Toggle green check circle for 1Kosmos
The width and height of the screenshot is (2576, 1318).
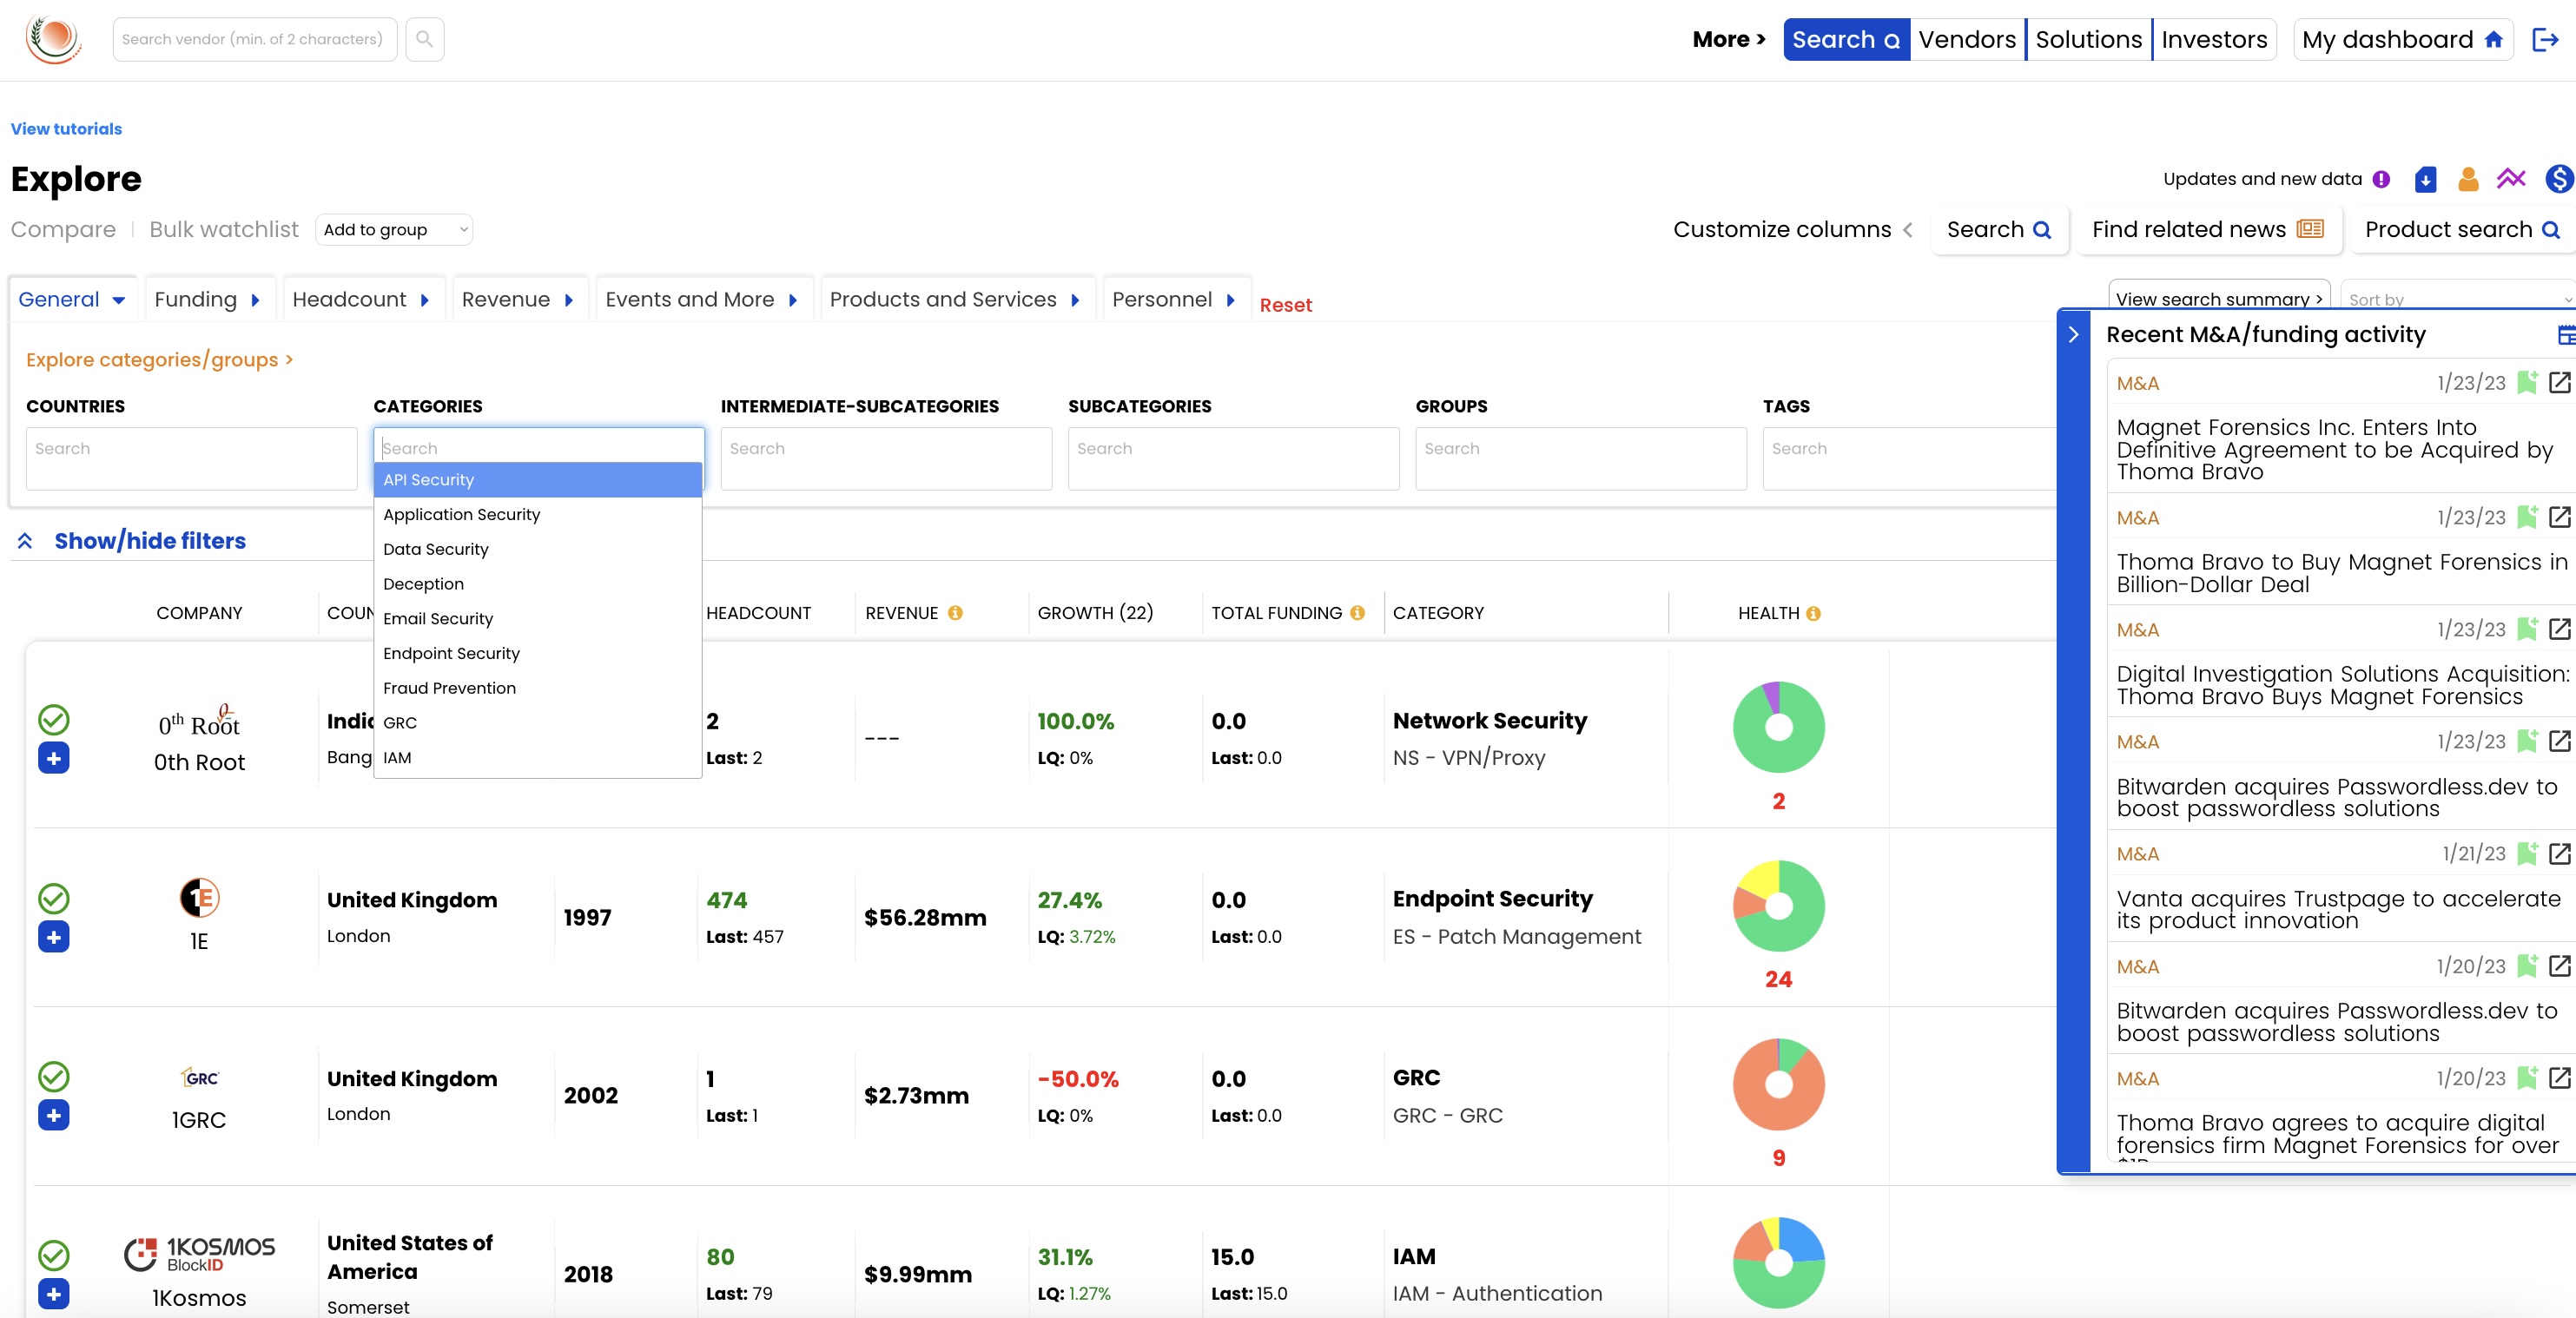54,1255
